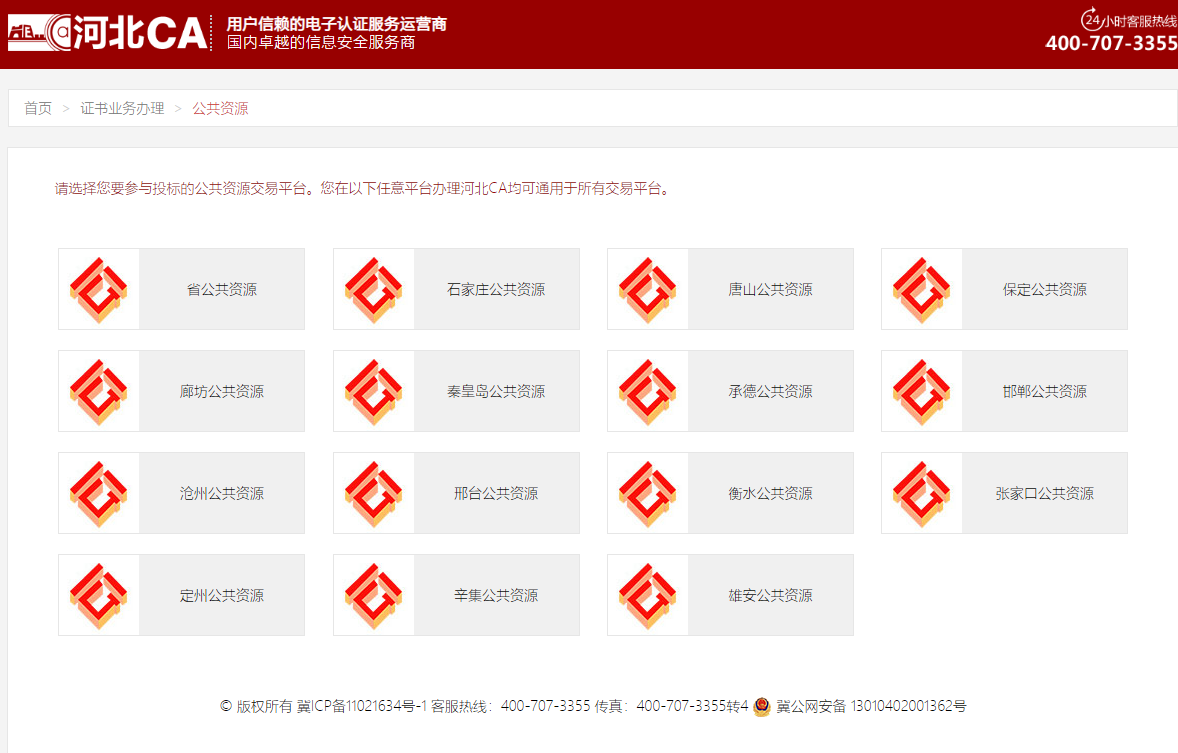Image resolution: width=1178 pixels, height=753 pixels.
Task: Click the icon beside 廊坊公共资源
Action: tap(99, 391)
